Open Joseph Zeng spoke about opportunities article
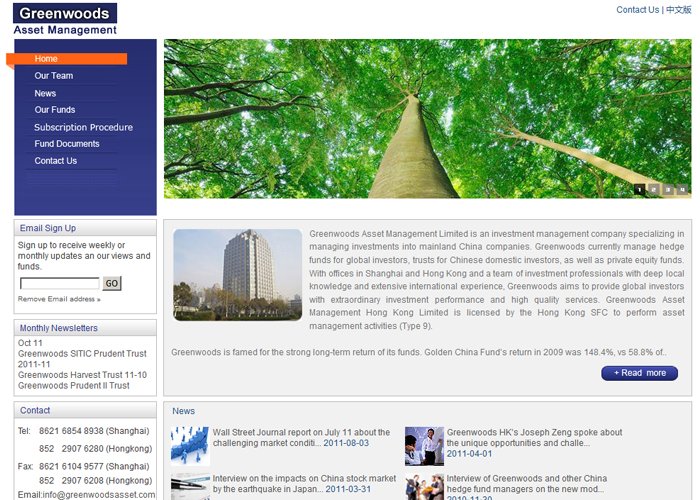 click(534, 438)
